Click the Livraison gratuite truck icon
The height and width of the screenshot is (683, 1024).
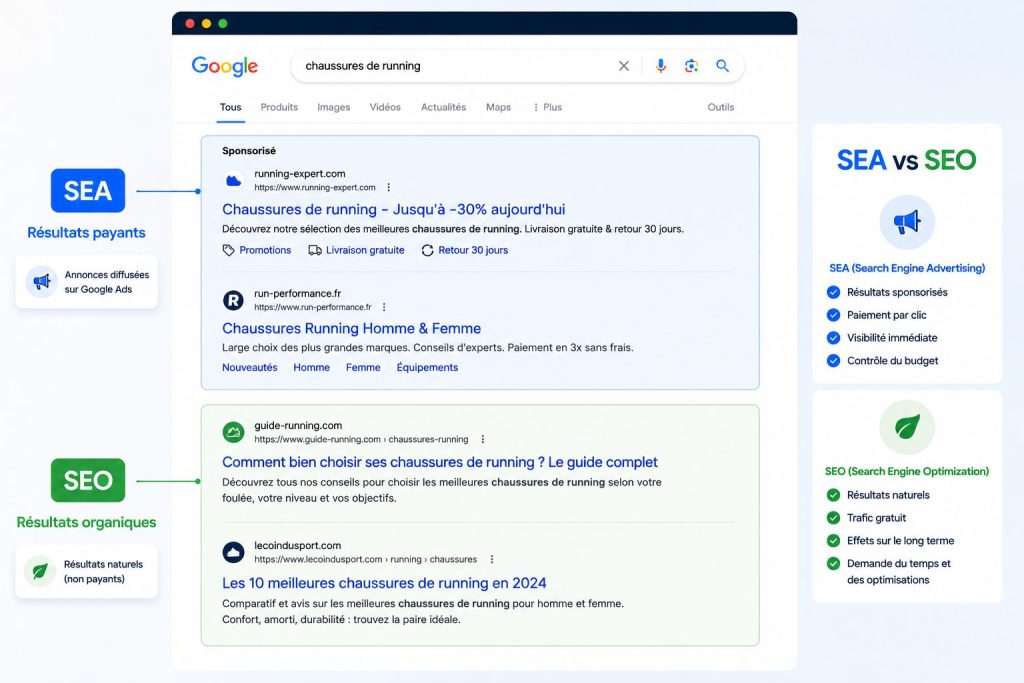(x=315, y=250)
